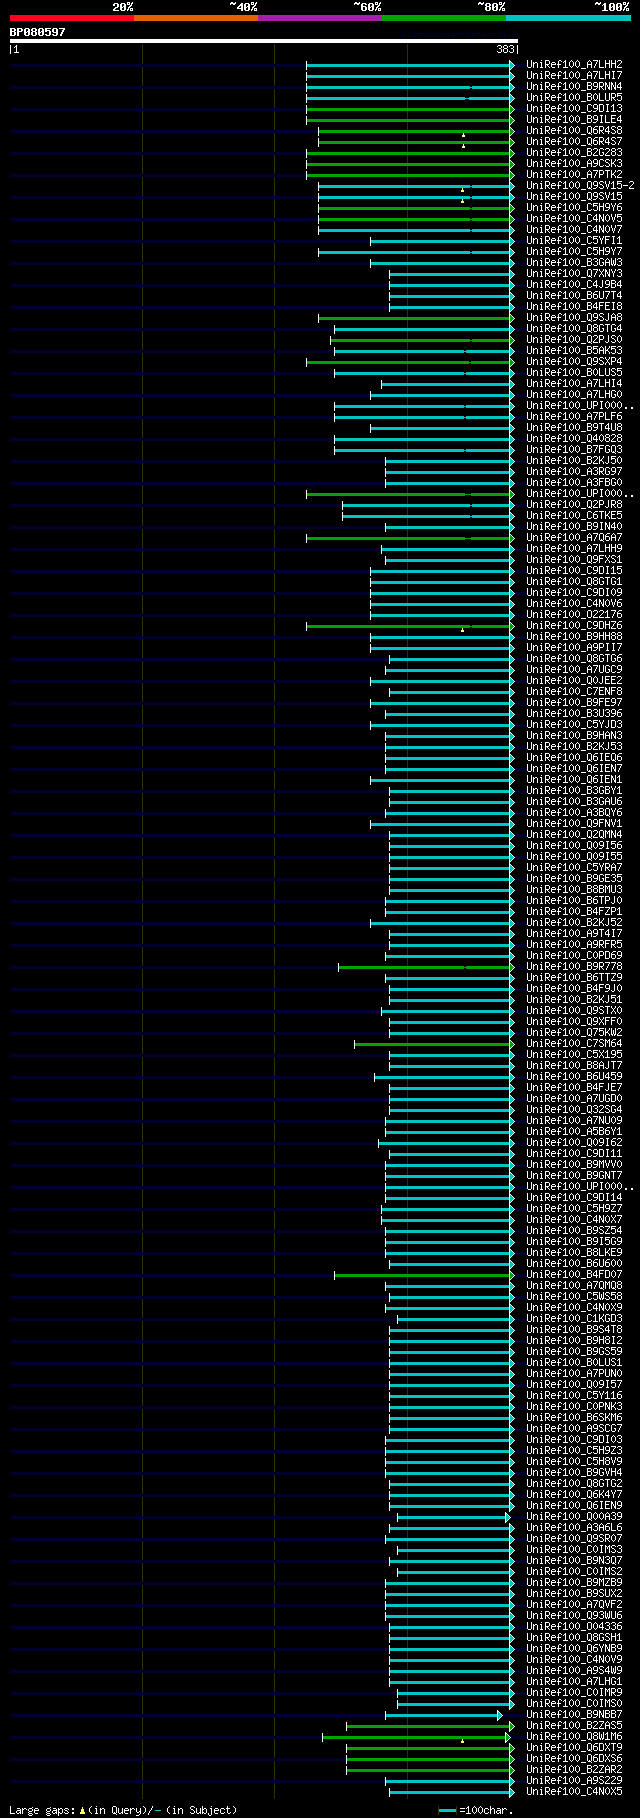
Task: Select the UniRef100_Q32SG4 label
Action: 574,1110
